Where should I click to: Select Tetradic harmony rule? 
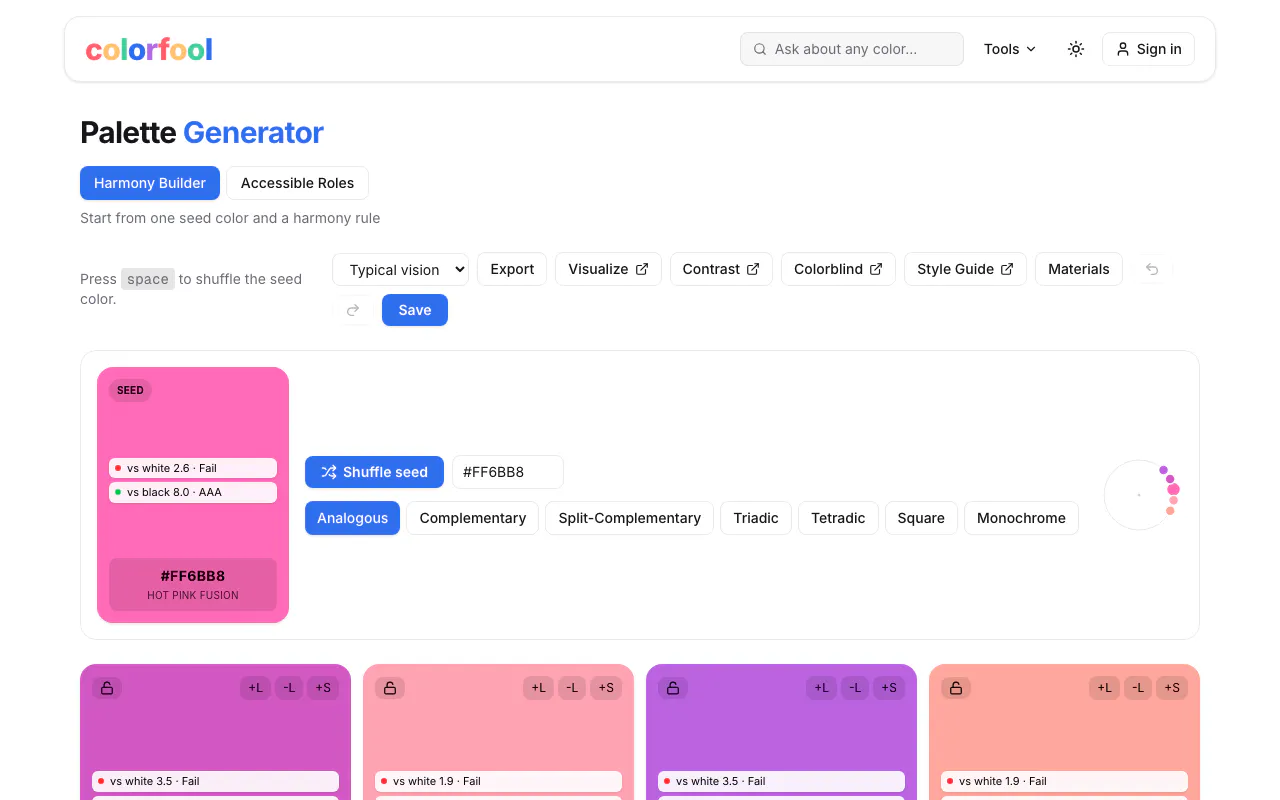click(838, 518)
